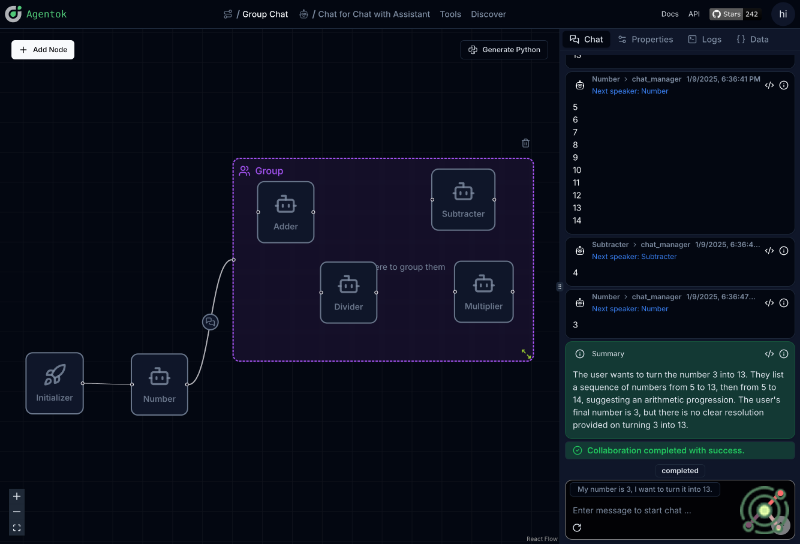The height and width of the screenshot is (544, 800).
Task: Click the trash icon above the Group
Action: 526,143
